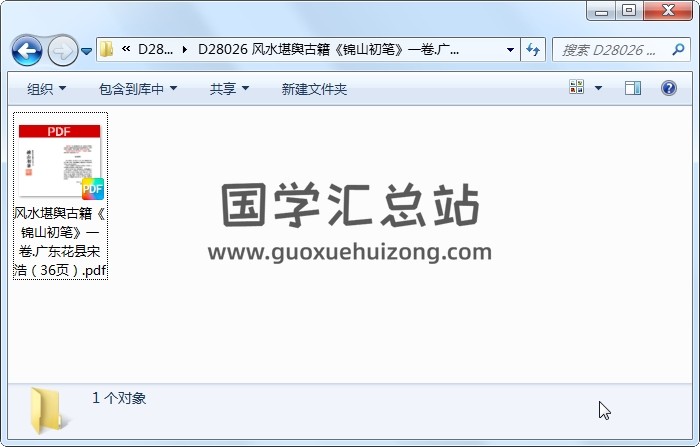
Task: Click the change view icon
Action: pyautogui.click(x=576, y=87)
